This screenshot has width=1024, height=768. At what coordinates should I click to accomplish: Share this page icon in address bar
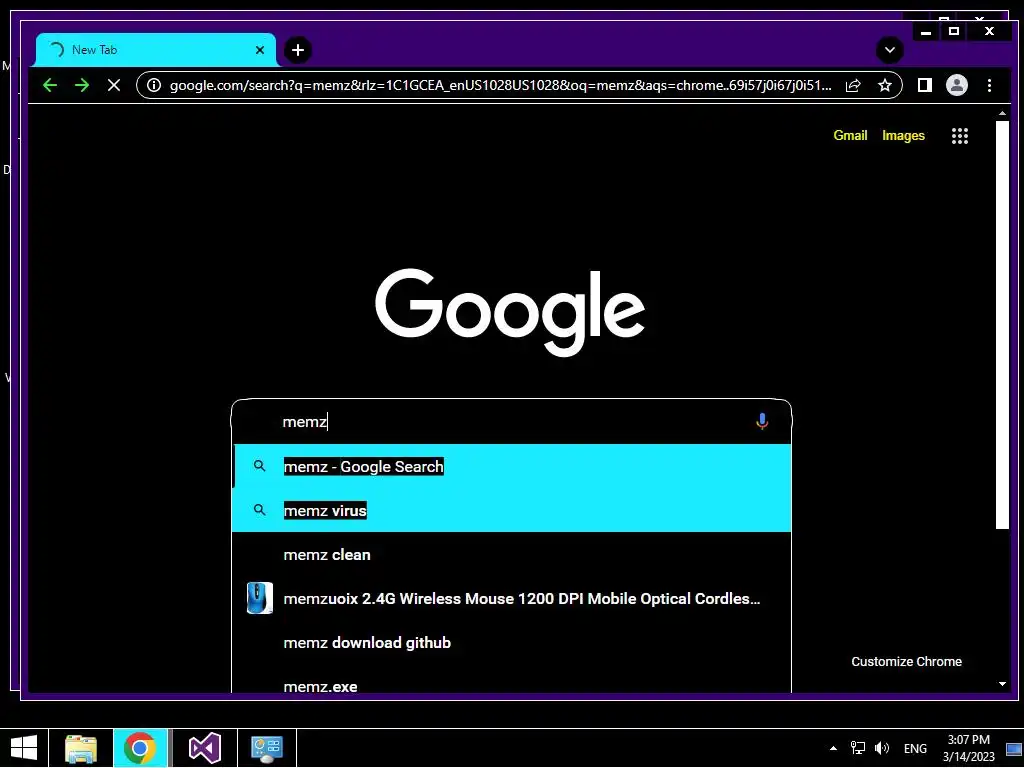pos(853,86)
